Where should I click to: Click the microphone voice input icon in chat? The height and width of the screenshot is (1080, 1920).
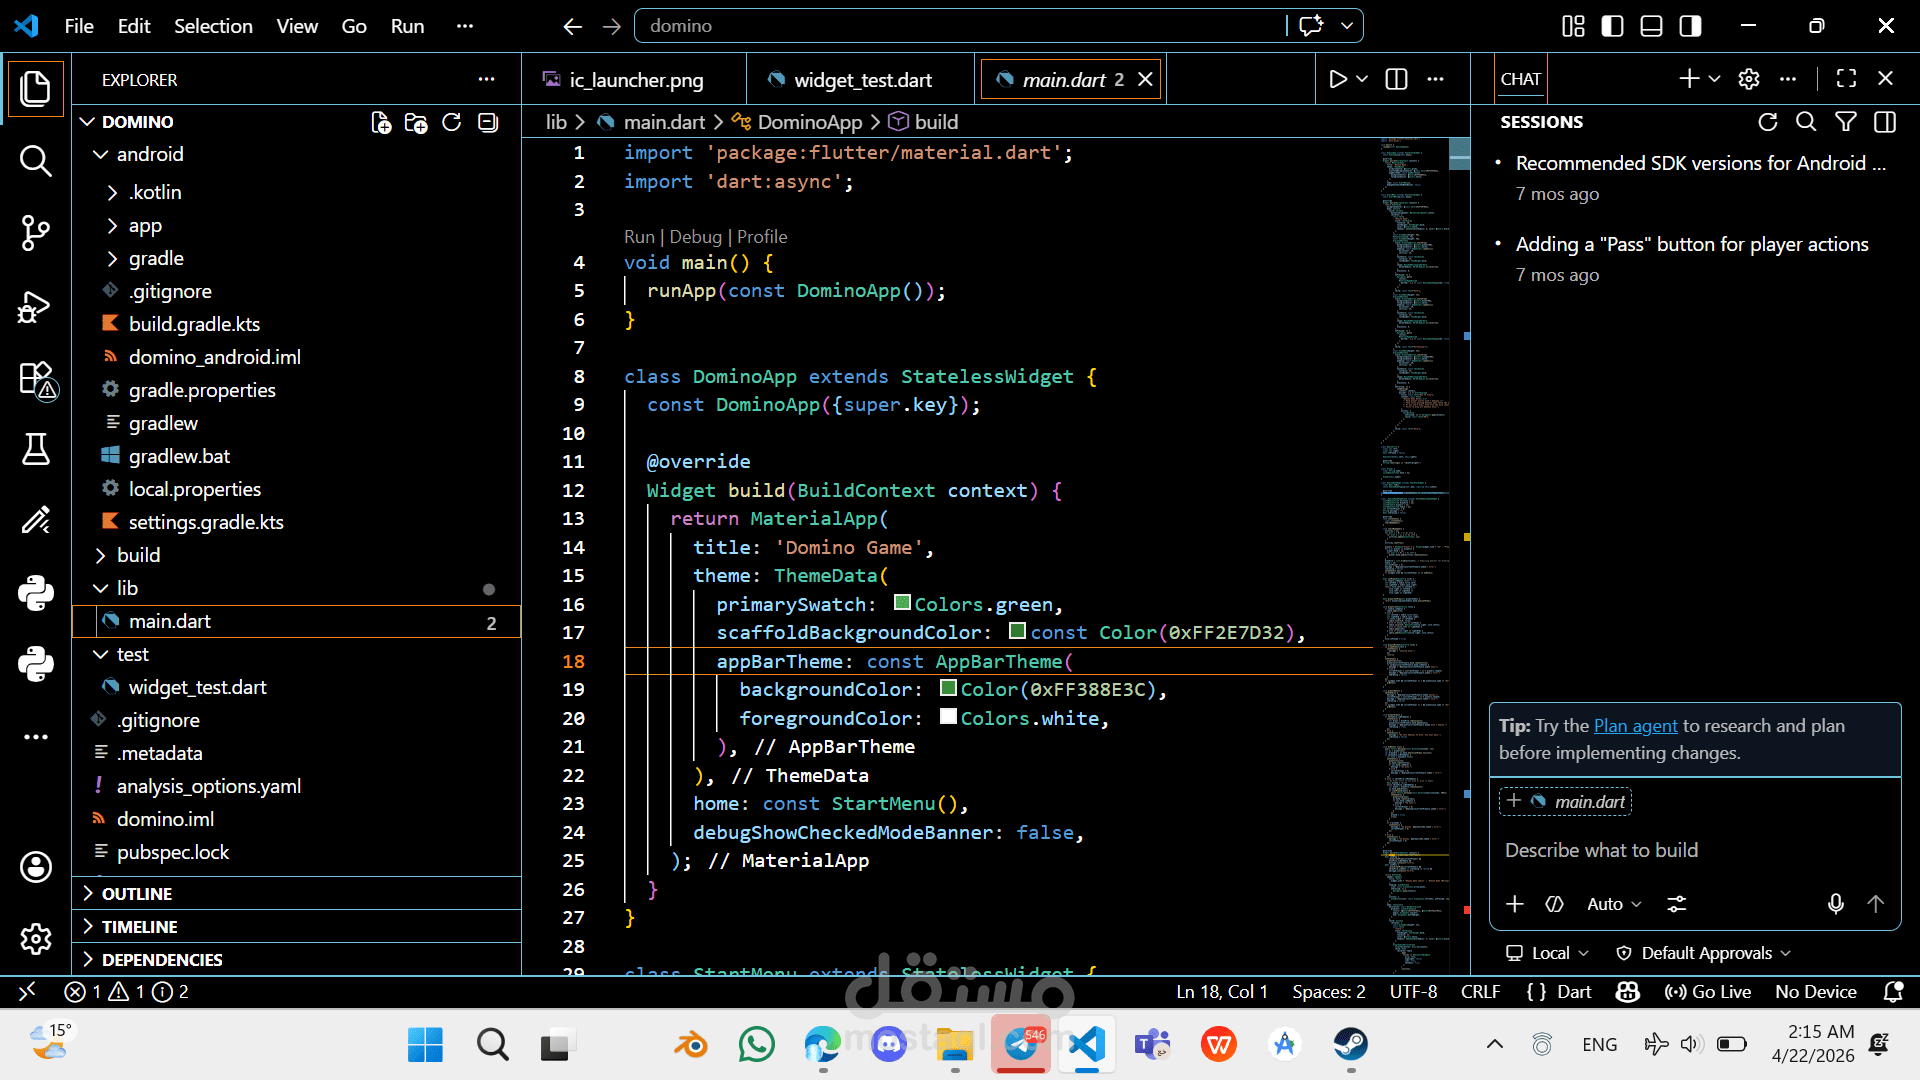coord(1836,904)
